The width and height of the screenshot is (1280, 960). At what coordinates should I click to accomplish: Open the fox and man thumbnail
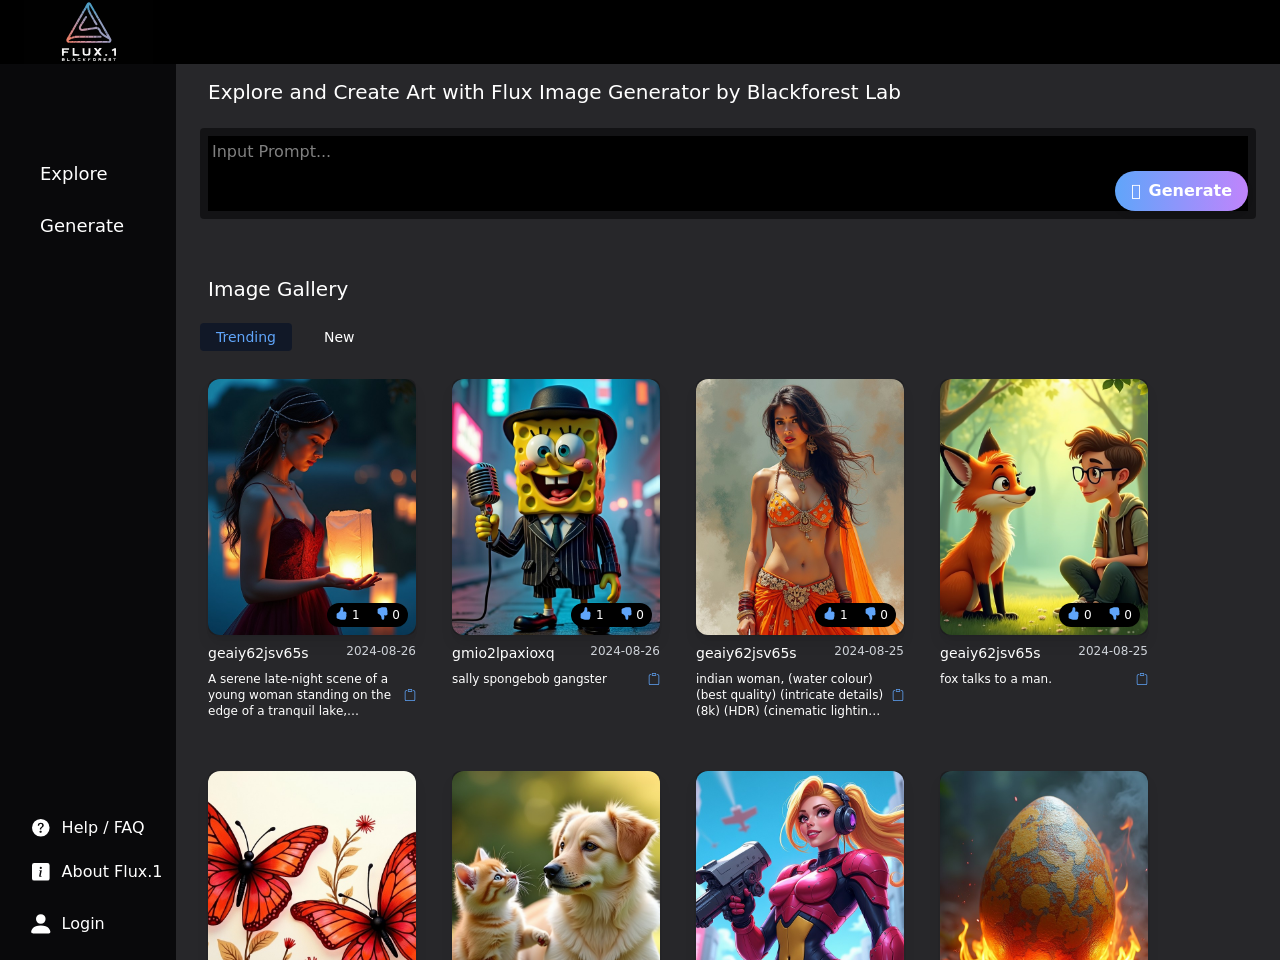1044,507
